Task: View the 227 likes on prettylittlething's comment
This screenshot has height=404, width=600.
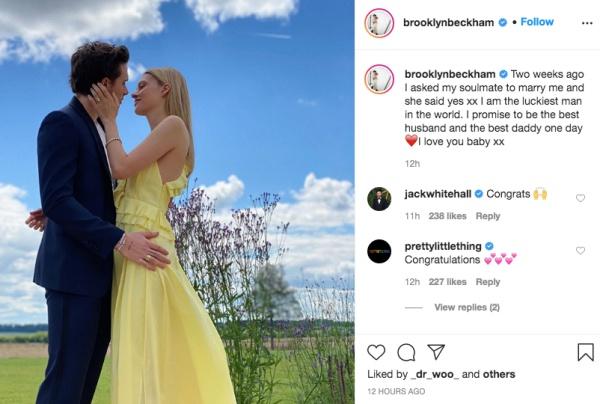Action: click(447, 282)
